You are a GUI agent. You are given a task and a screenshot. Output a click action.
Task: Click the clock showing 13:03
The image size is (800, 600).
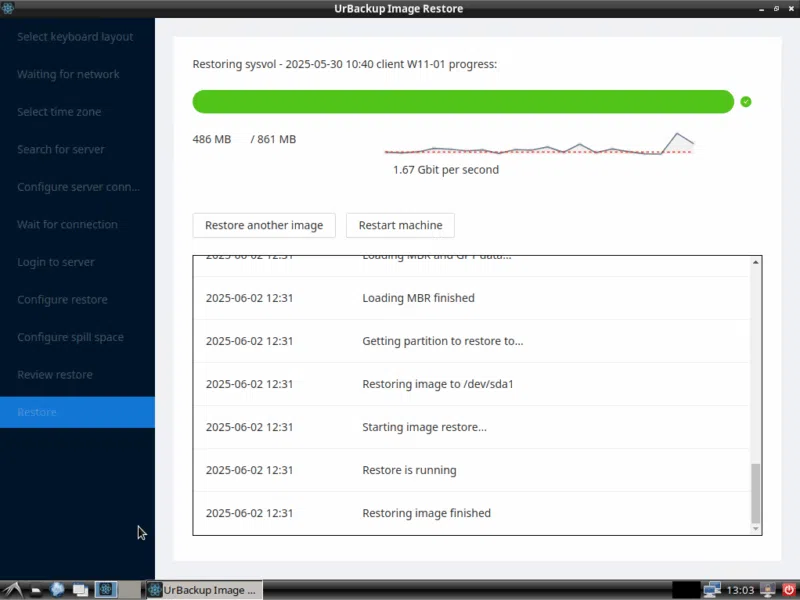[740, 590]
